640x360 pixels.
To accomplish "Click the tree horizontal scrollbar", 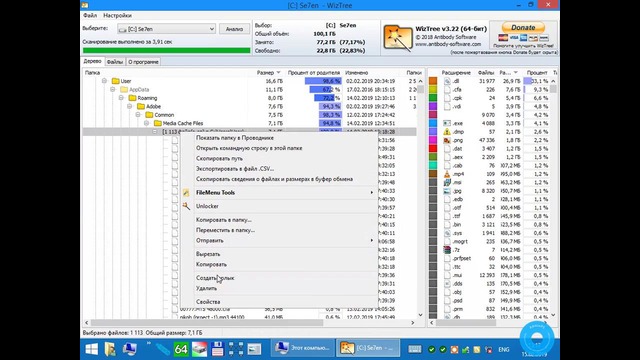I will (207, 322).
